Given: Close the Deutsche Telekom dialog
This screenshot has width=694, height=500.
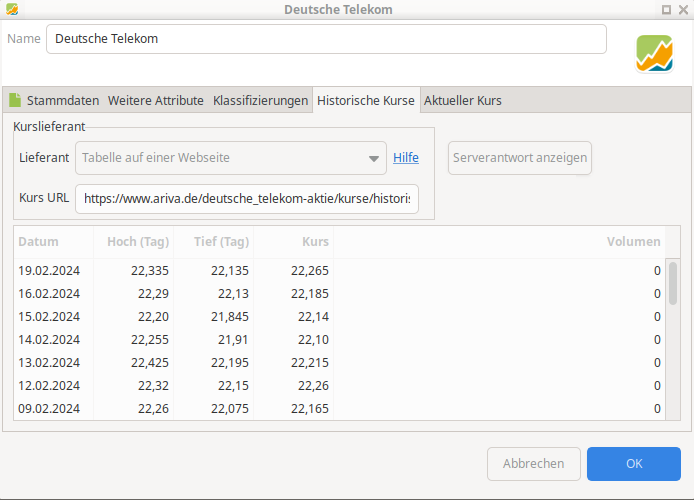Looking at the screenshot, I should (x=683, y=10).
